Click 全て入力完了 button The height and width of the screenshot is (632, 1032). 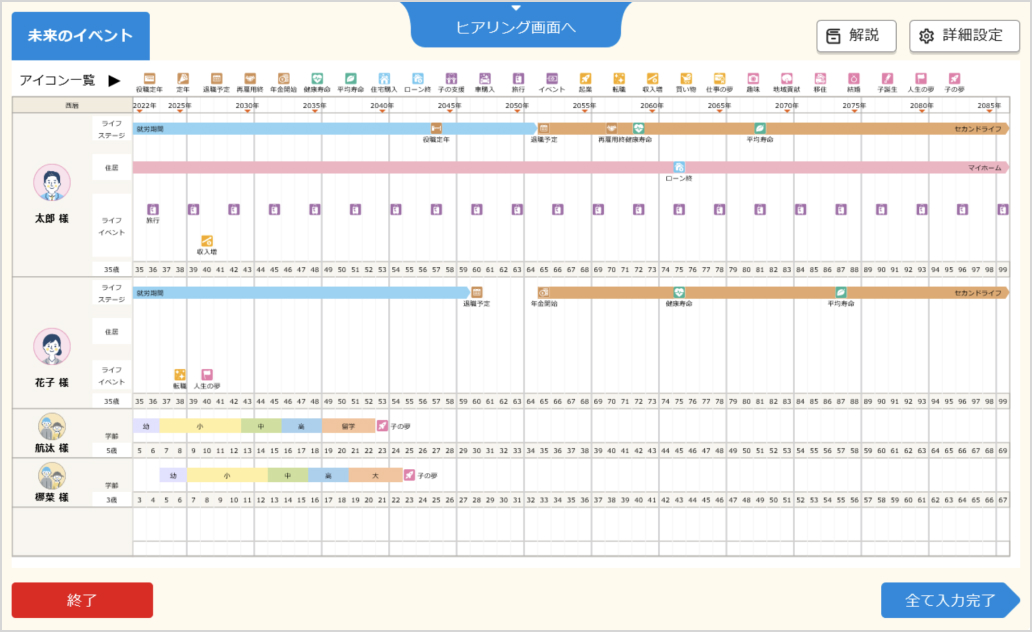click(950, 600)
